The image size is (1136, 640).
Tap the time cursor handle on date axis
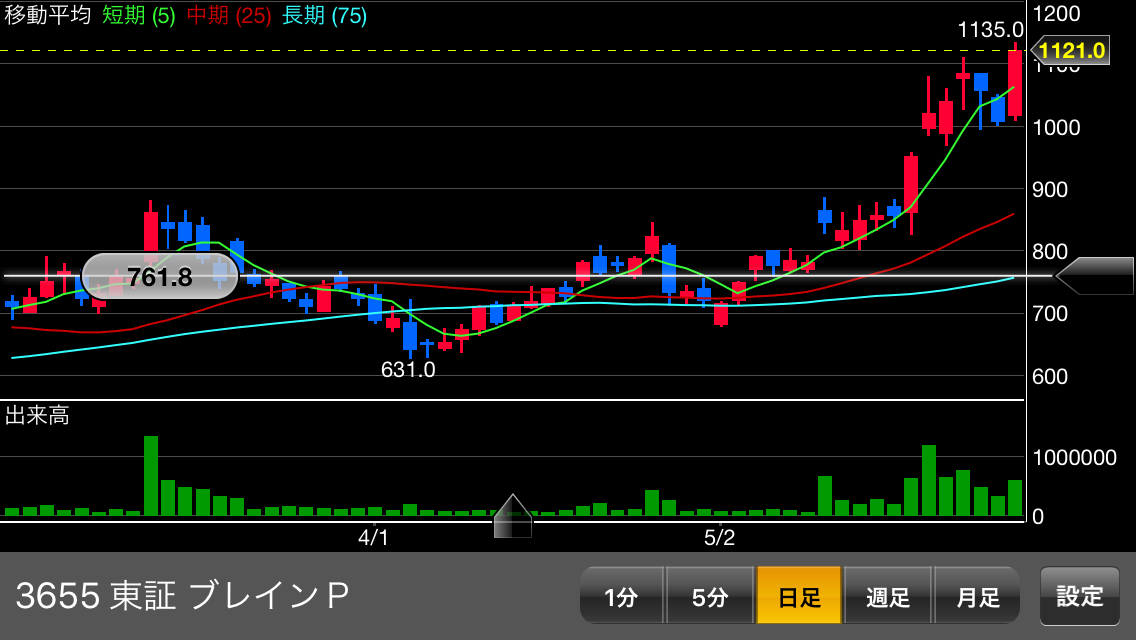pos(513,516)
